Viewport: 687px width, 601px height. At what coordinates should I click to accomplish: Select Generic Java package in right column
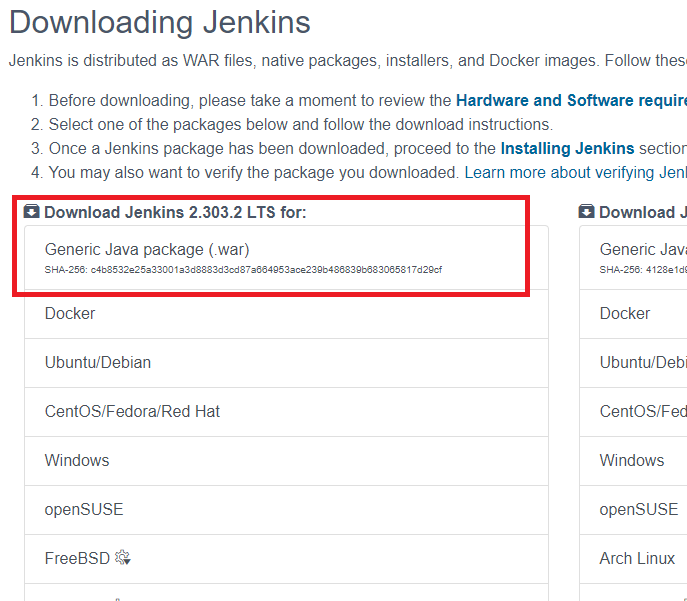click(634, 258)
